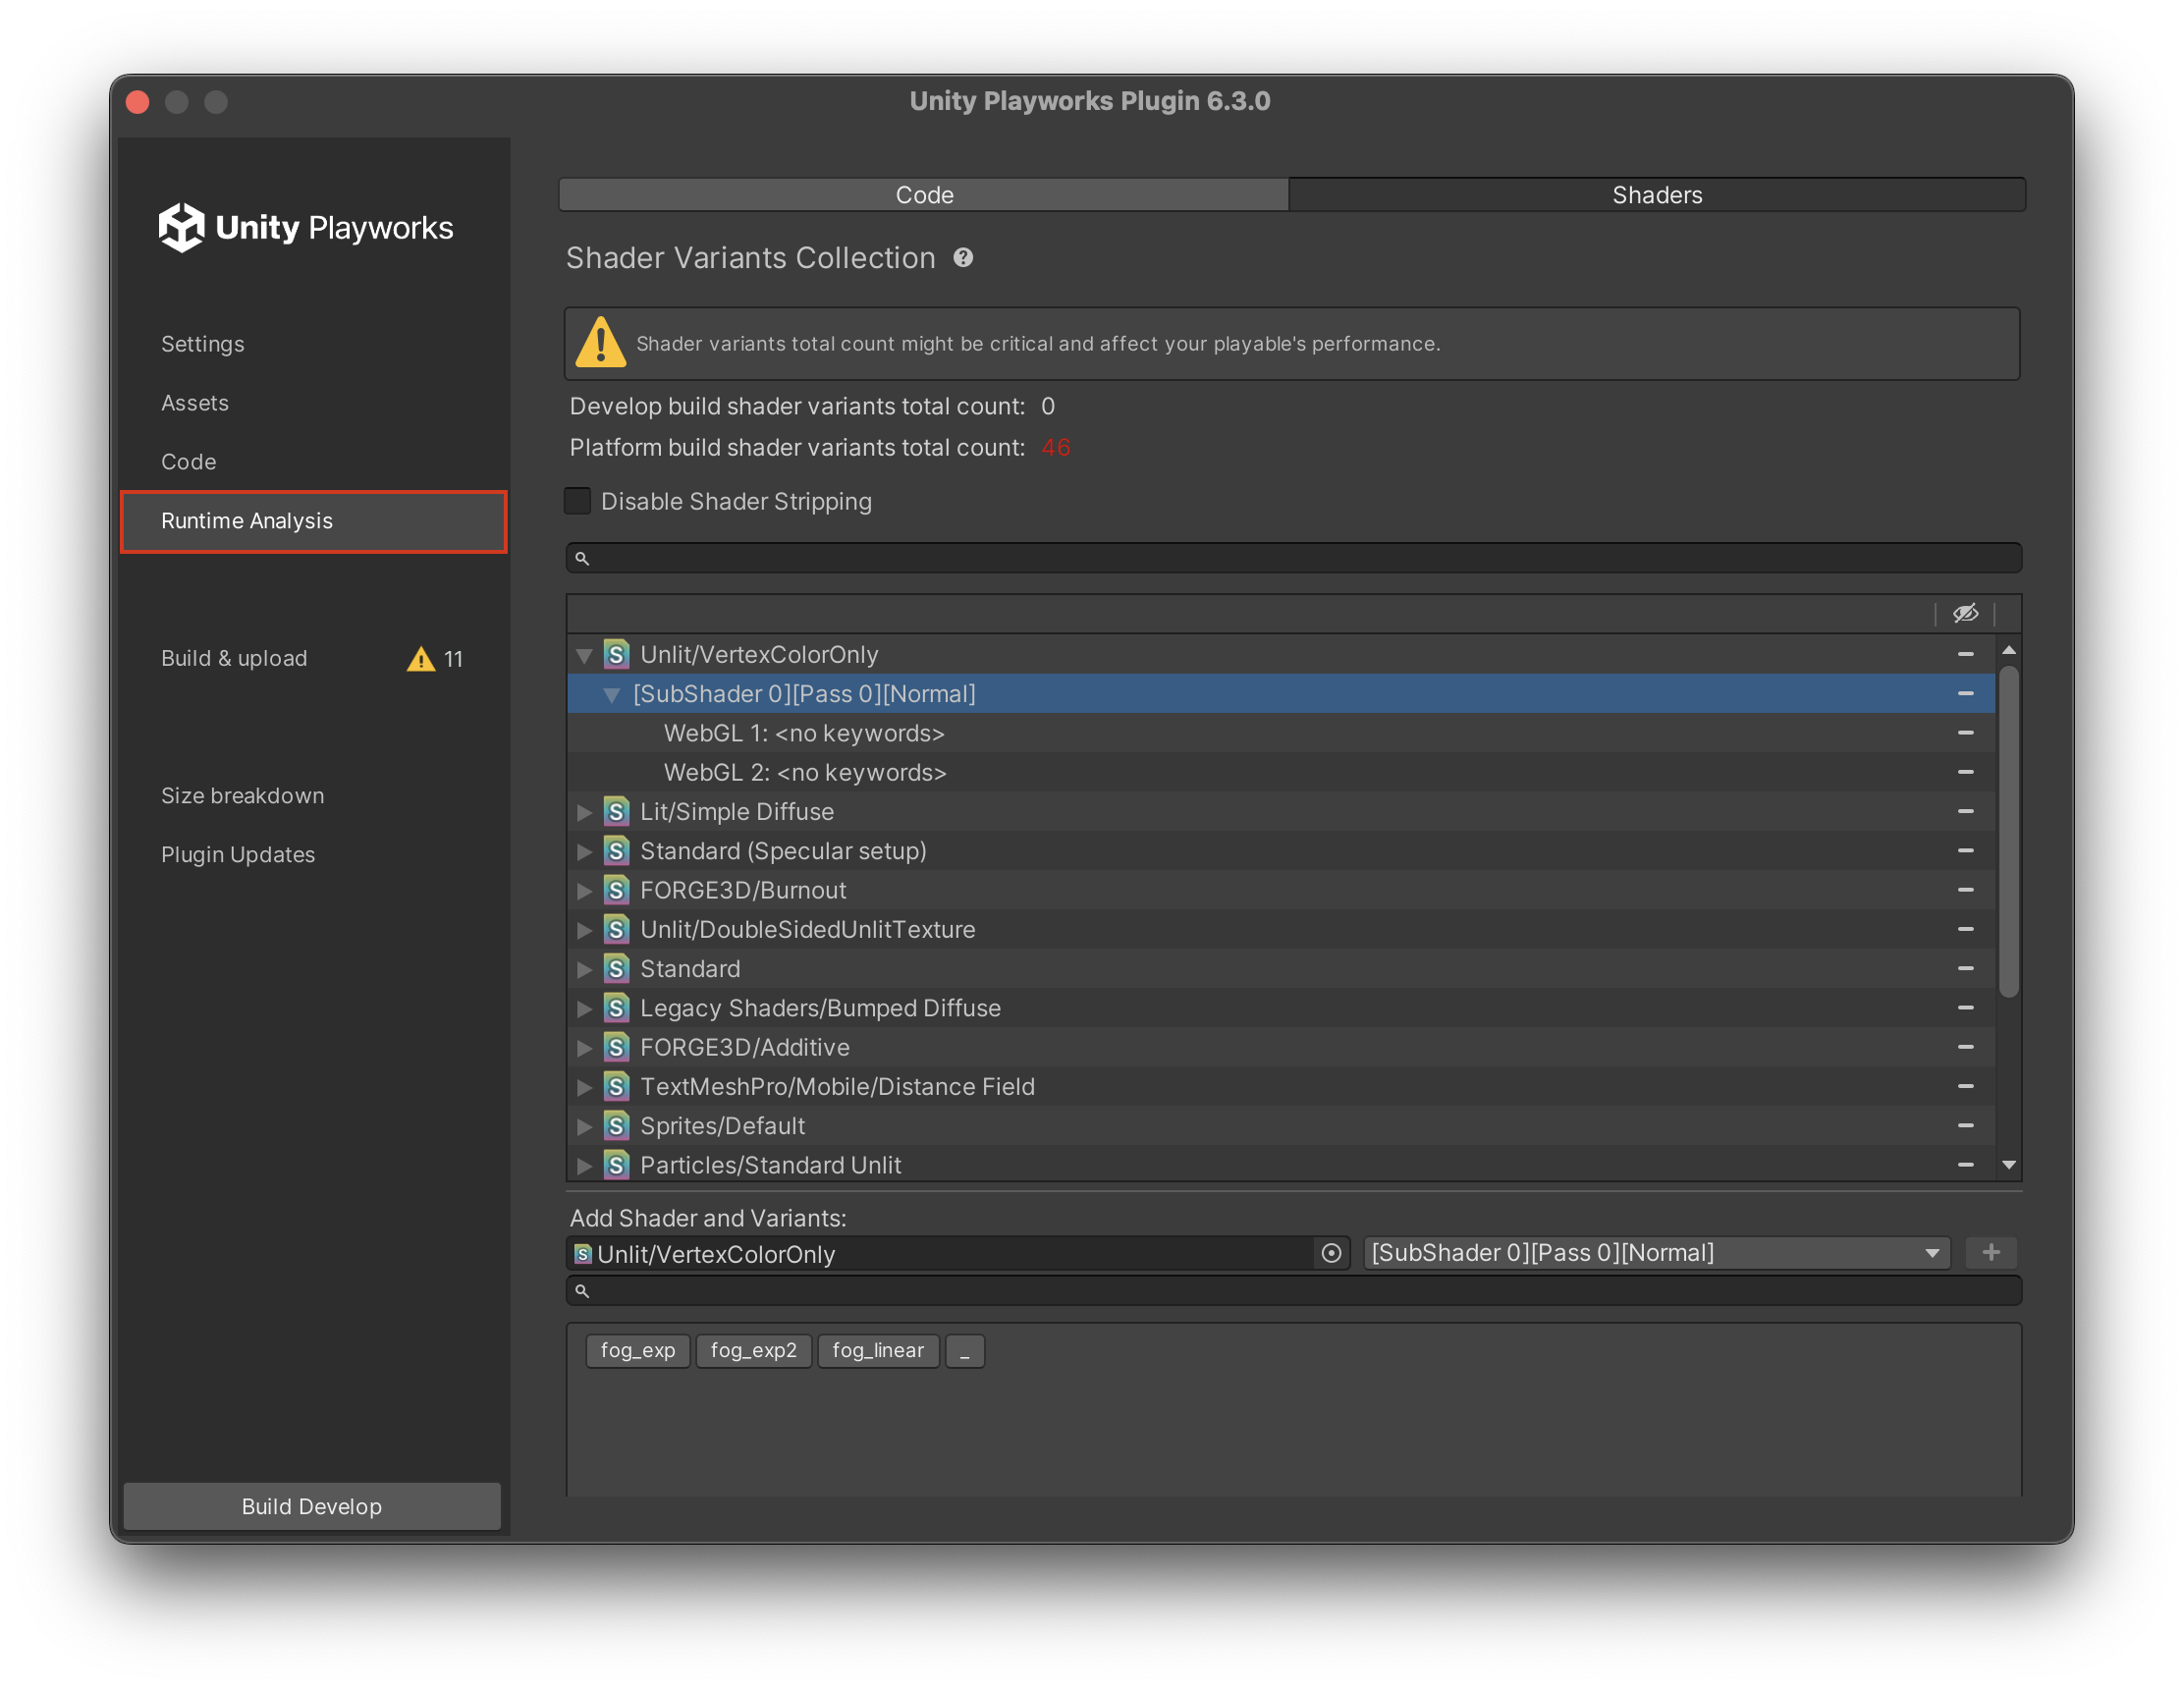This screenshot has width=2184, height=1689.
Task: Remove Legacy Shaders/Bumped Diffuse via minus icon
Action: (1965, 1008)
